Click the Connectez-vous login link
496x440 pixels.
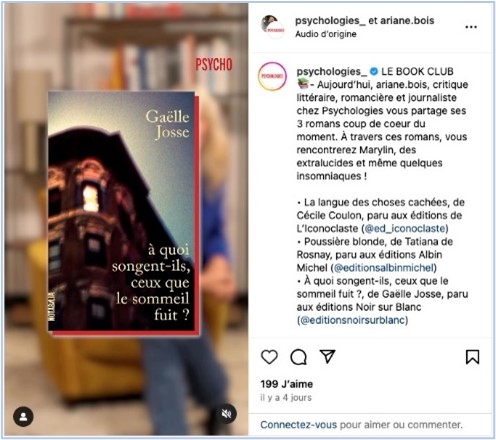point(298,425)
